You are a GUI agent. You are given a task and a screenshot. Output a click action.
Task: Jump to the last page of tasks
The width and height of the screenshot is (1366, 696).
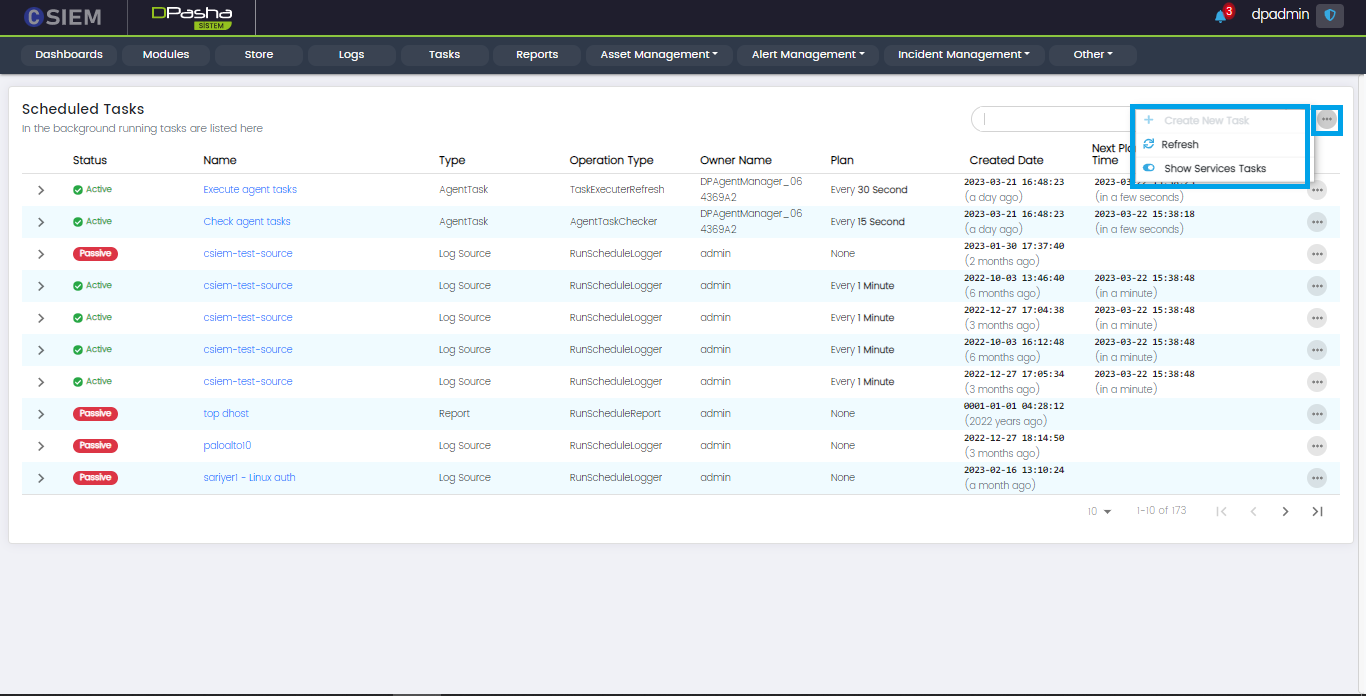1317,512
